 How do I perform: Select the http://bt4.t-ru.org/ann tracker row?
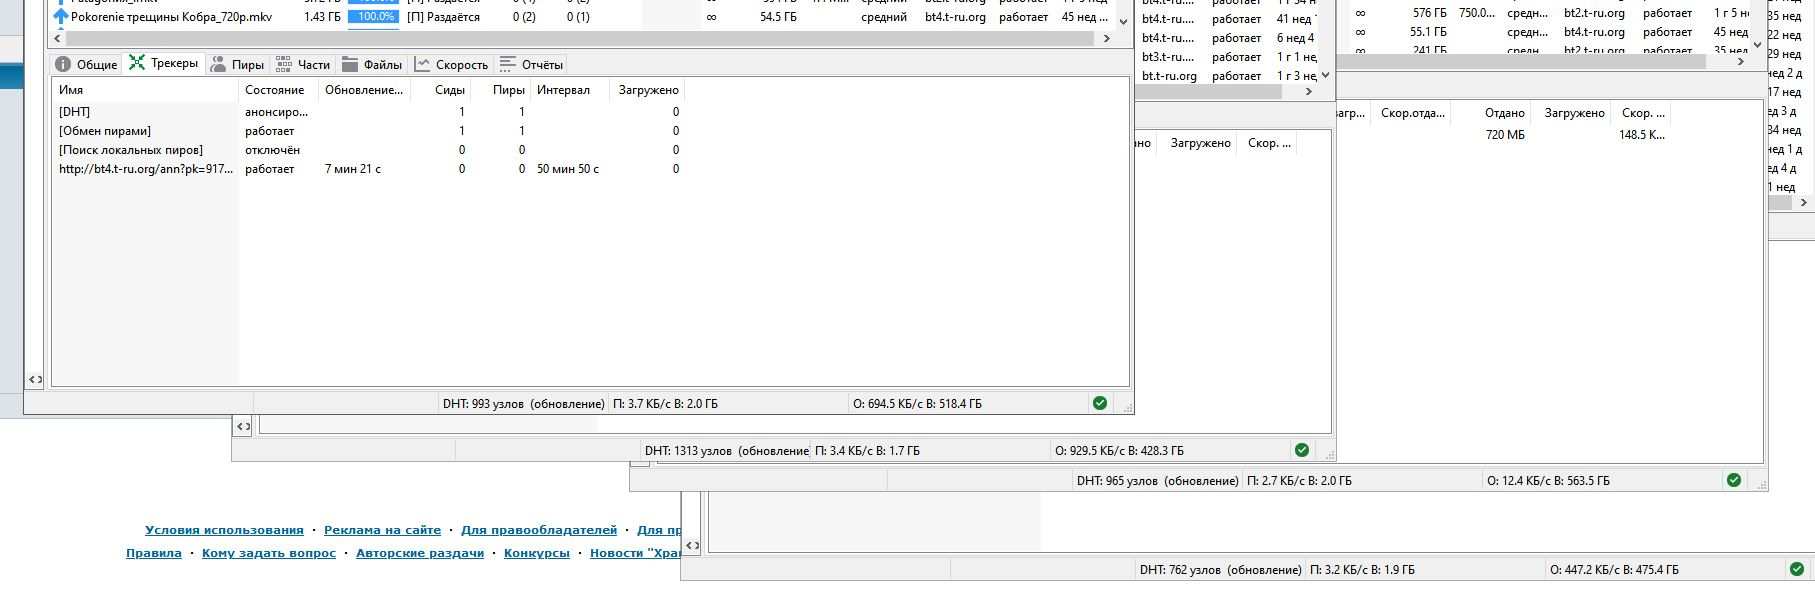(368, 169)
